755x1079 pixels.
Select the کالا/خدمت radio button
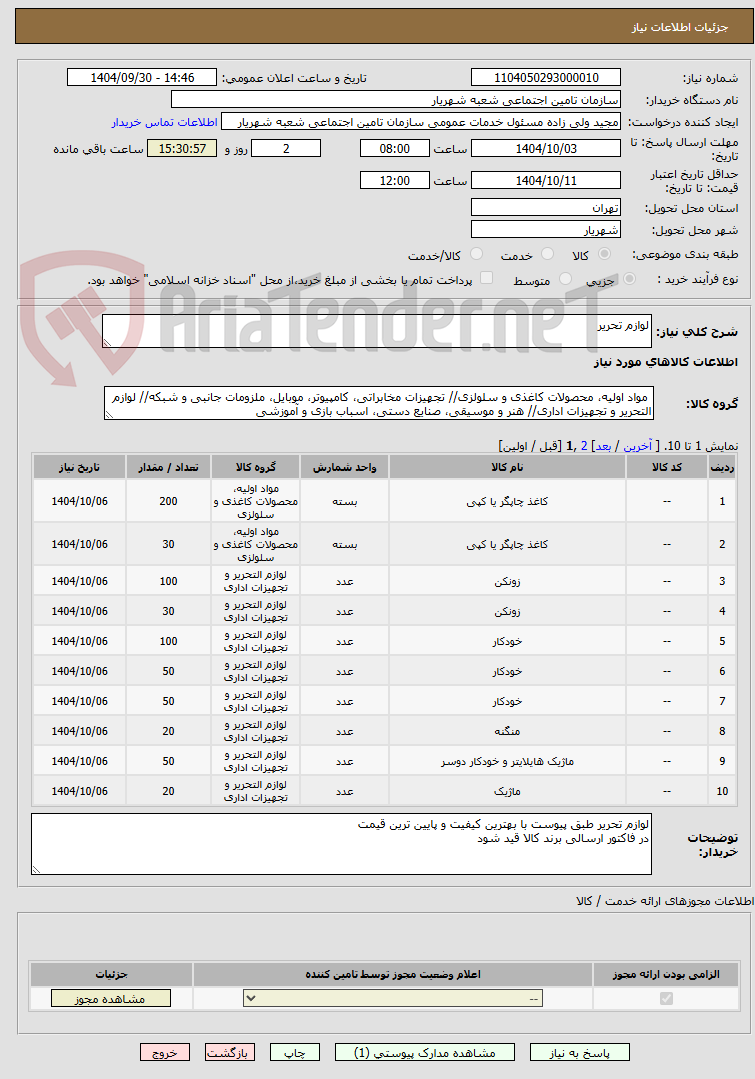(476, 254)
